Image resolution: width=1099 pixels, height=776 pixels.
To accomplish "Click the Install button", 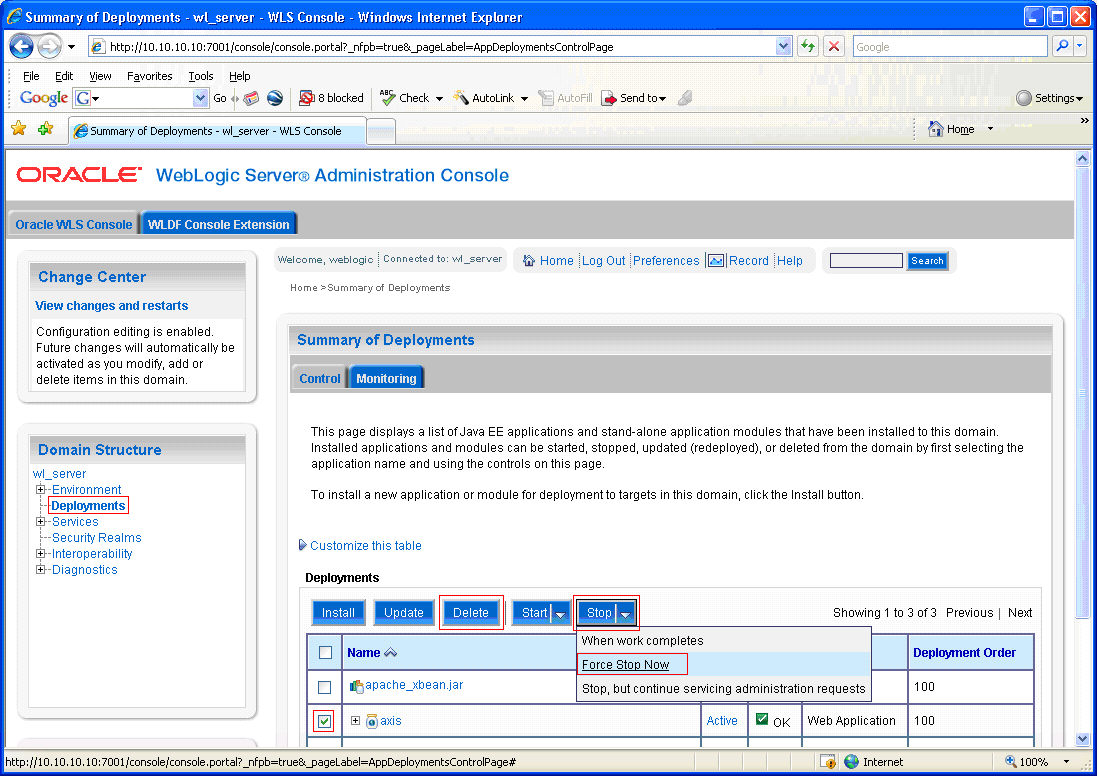I will pos(339,613).
